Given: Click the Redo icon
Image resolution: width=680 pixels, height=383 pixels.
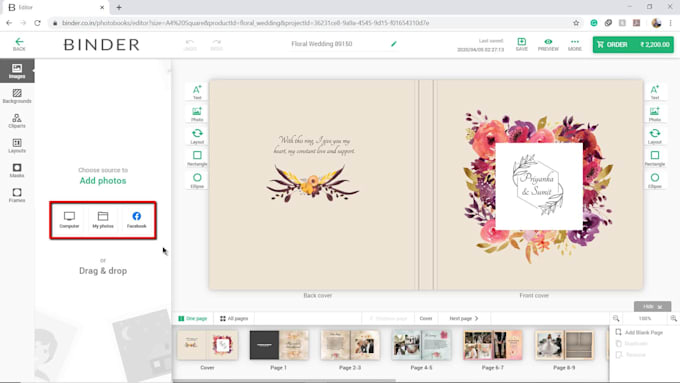Looking at the screenshot, I should pos(216,44).
